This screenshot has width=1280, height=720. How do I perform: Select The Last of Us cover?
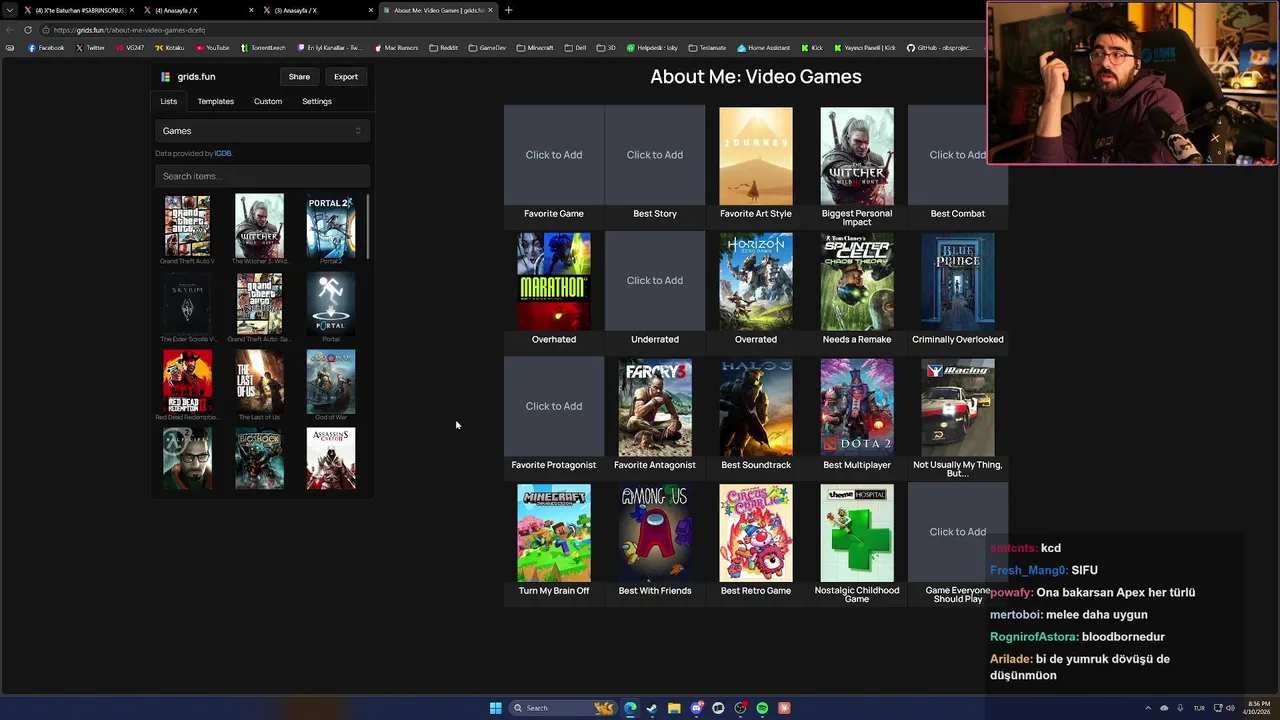pyautogui.click(x=259, y=382)
